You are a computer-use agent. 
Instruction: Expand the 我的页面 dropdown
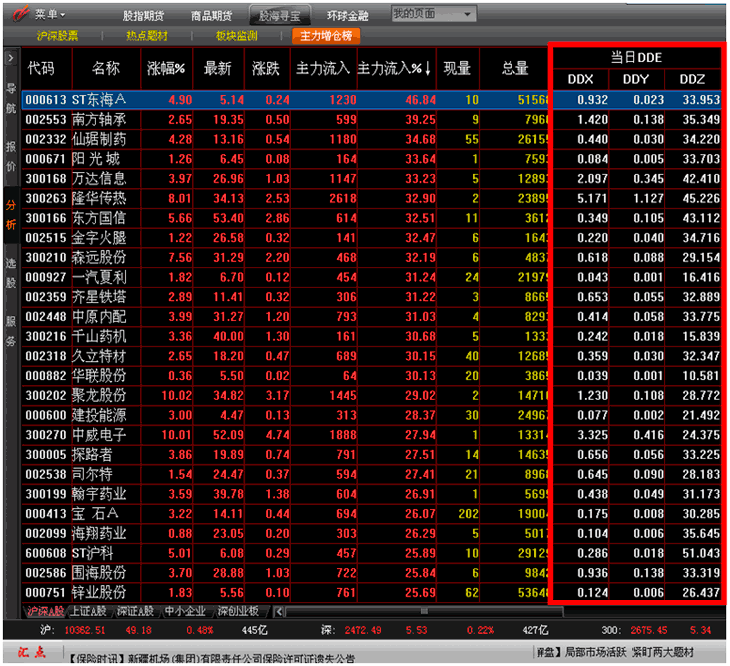pyautogui.click(x=433, y=14)
